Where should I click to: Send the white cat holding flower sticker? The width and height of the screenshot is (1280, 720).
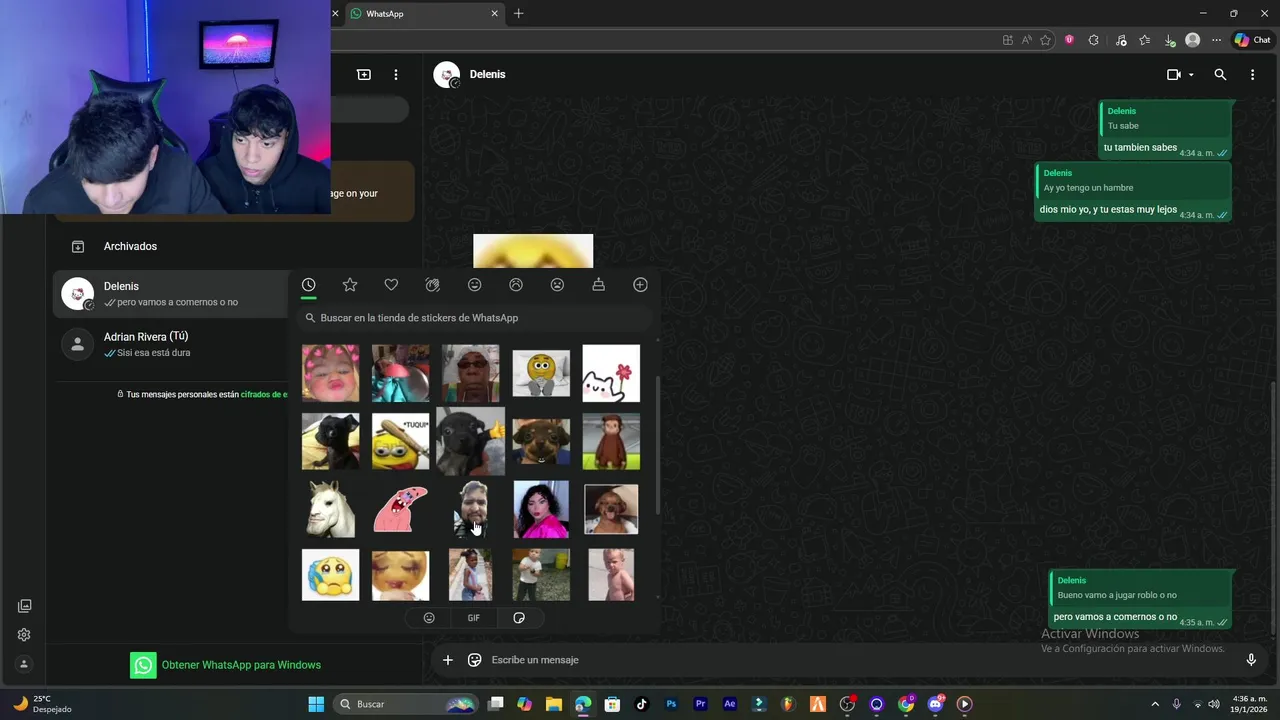[x=611, y=373]
